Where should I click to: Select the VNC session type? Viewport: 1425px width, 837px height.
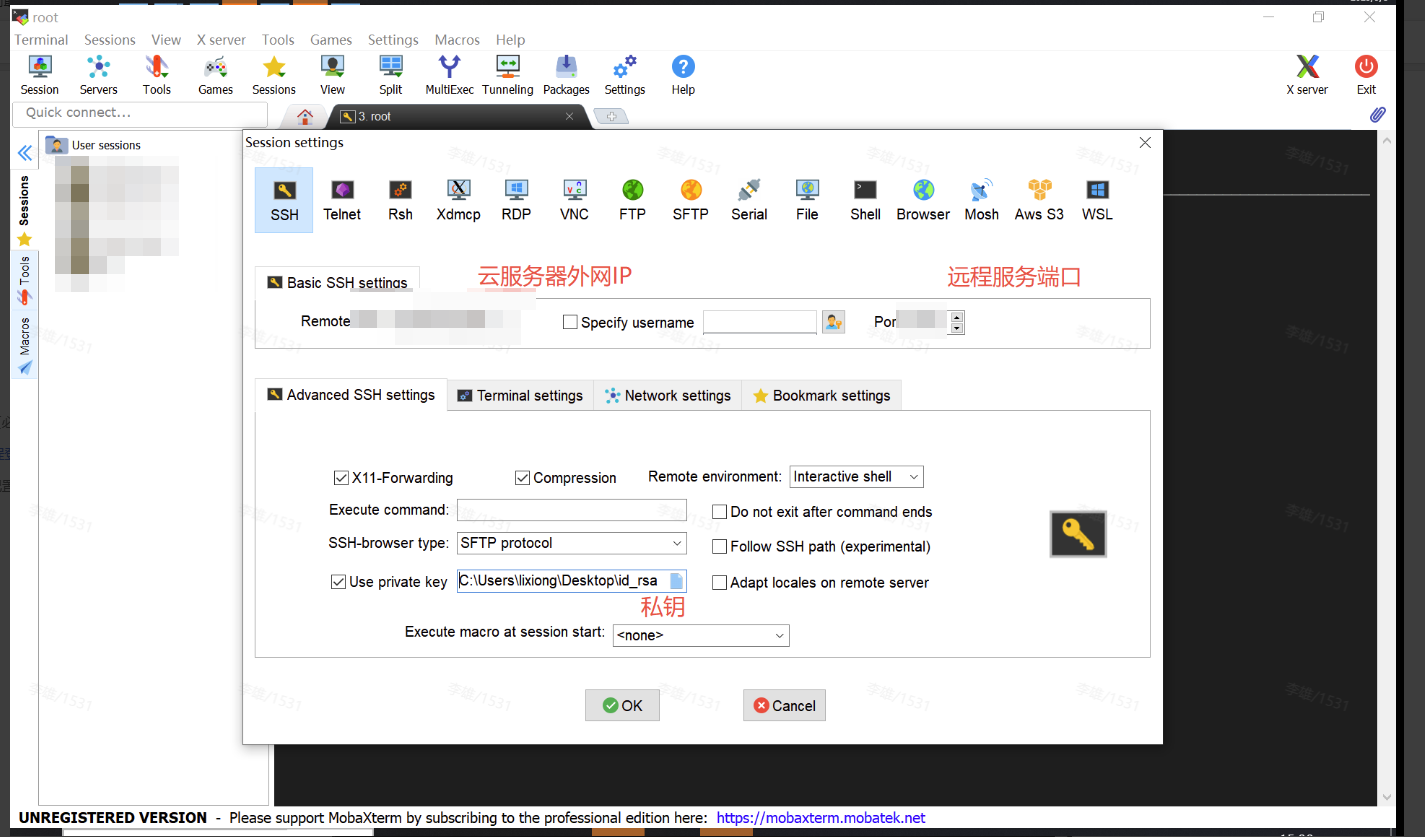point(574,199)
